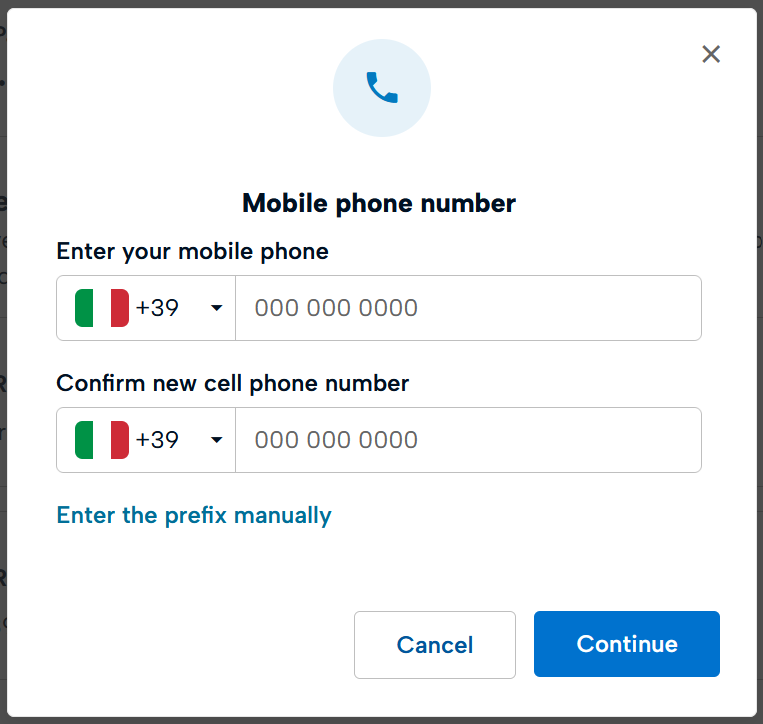Image resolution: width=763 pixels, height=724 pixels.
Task: Click the "Enter your mobile phone" label
Action: 193,251
